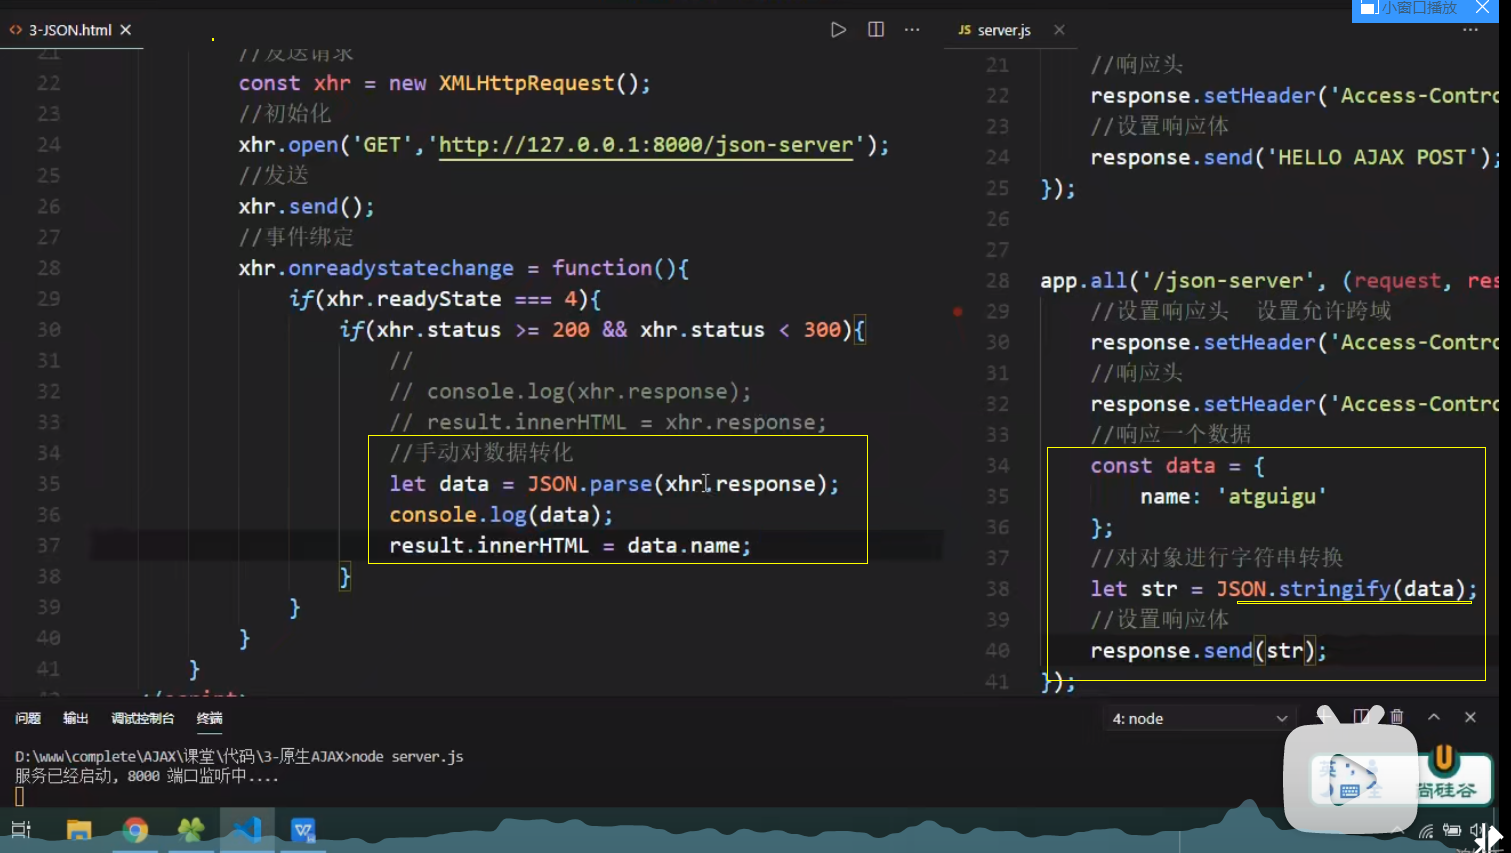
Task: Place cursor on 'xhr.send();' in line 26
Action: 306,206
